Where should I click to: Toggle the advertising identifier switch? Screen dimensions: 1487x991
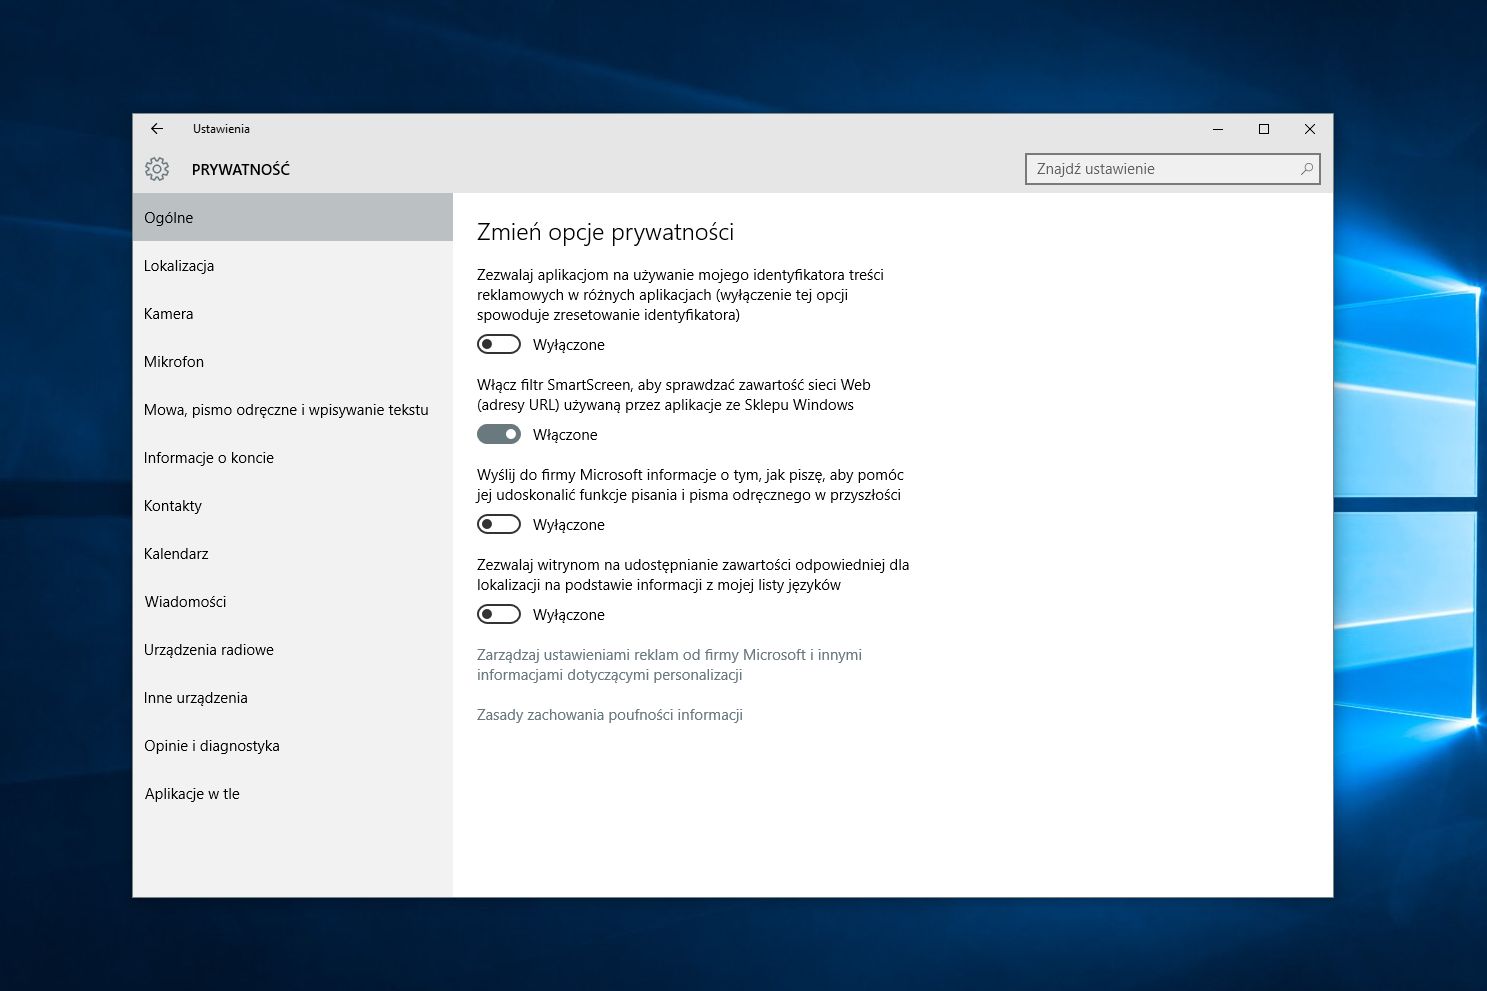pyautogui.click(x=499, y=345)
